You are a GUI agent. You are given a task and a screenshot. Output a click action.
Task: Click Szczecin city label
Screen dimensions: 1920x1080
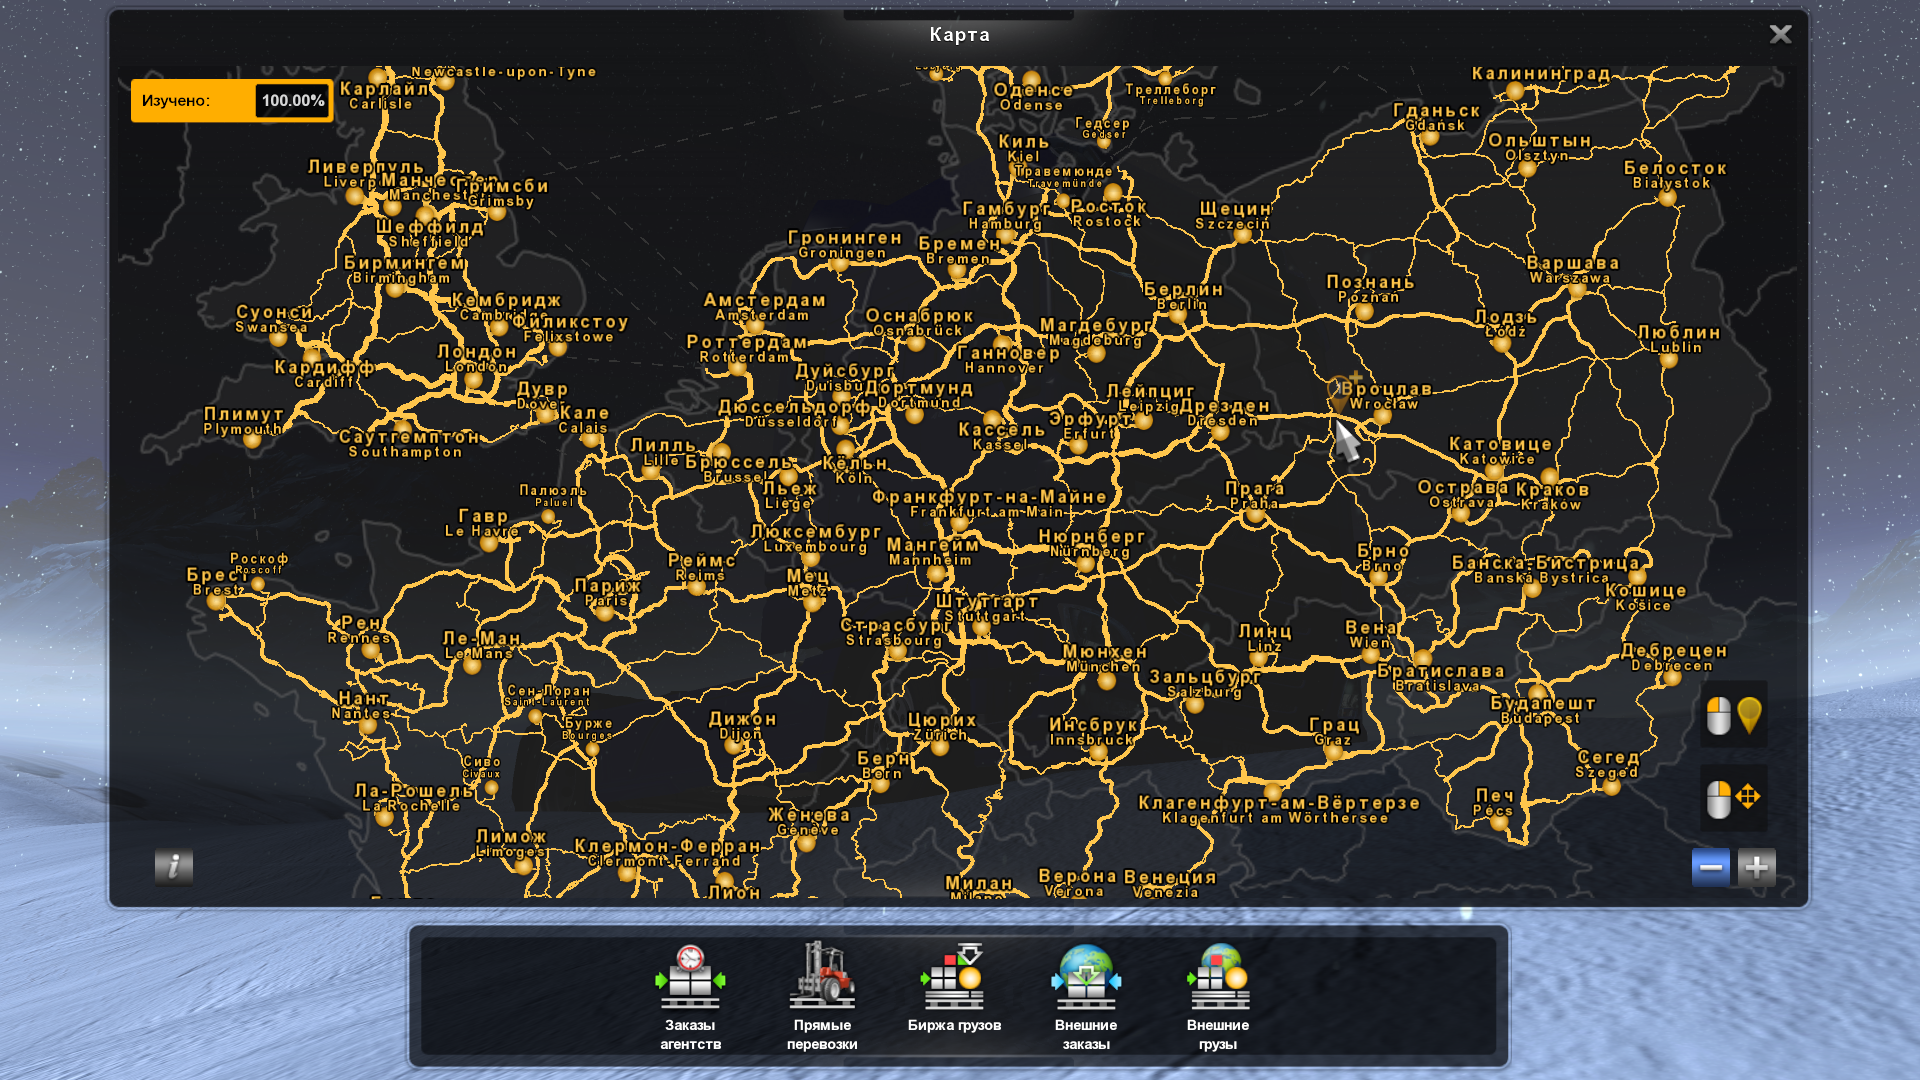[x=1232, y=224]
